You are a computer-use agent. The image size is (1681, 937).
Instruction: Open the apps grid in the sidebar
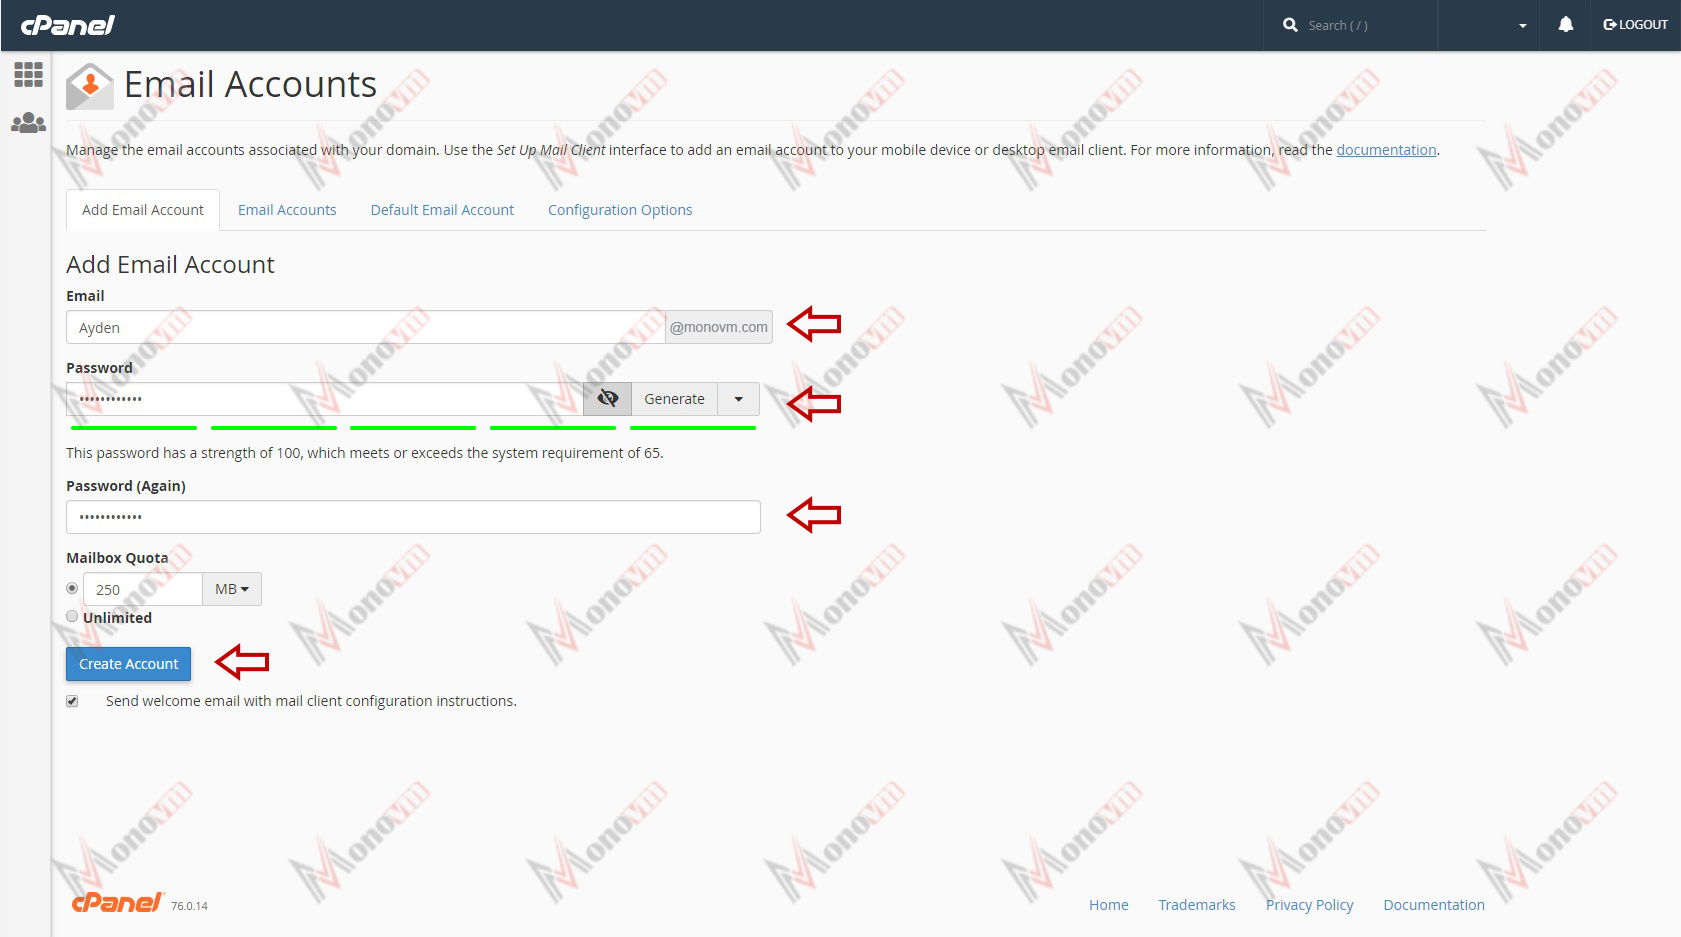click(27, 74)
